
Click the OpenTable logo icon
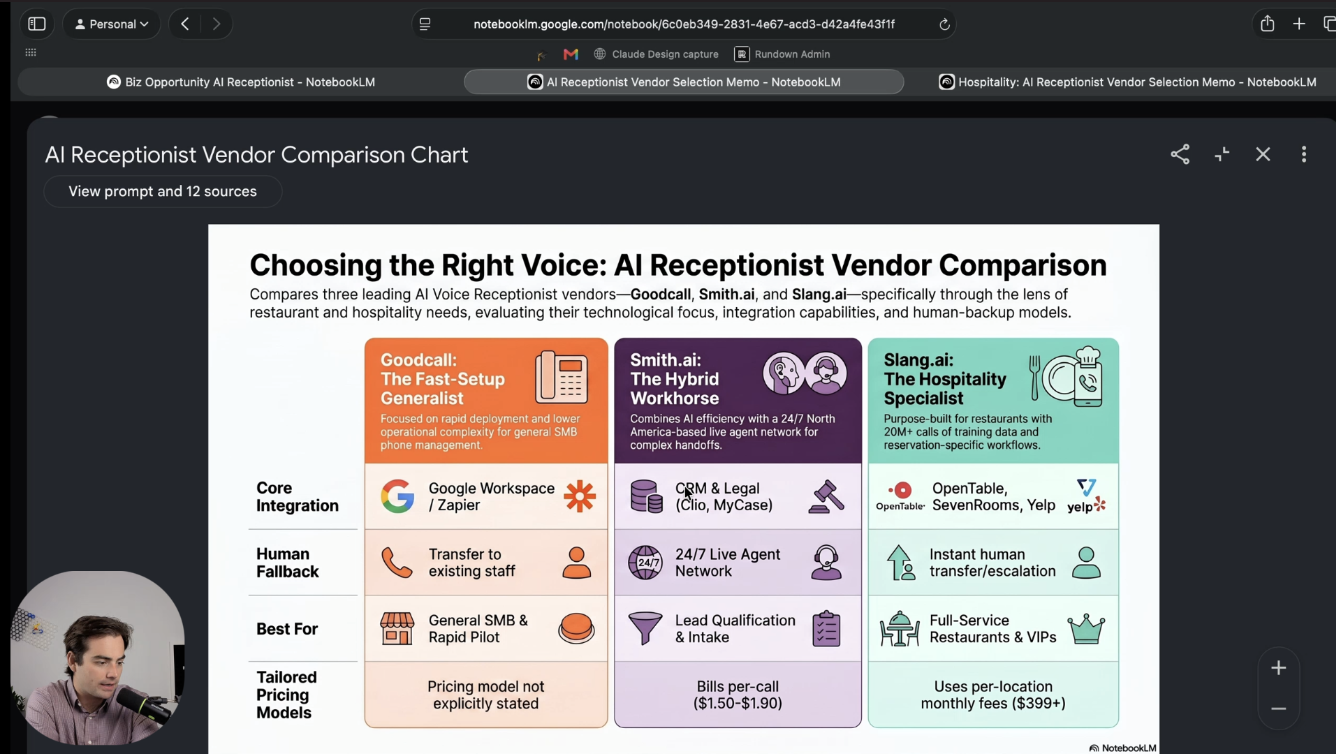(900, 496)
